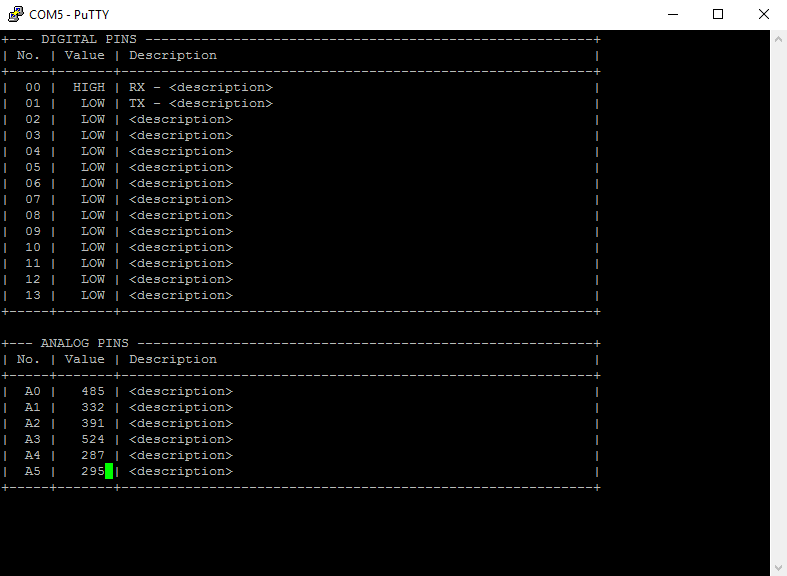Minimize the COM5 PuTTY window
This screenshot has height=576, width=787.
coord(673,14)
